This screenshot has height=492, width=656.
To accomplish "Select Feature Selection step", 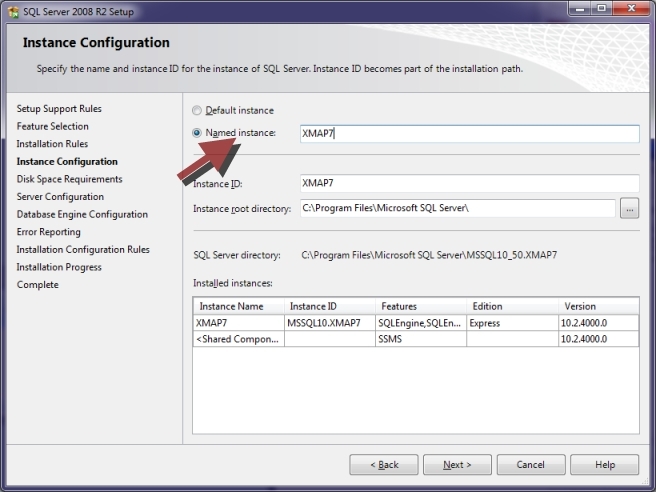I will tap(53, 126).
